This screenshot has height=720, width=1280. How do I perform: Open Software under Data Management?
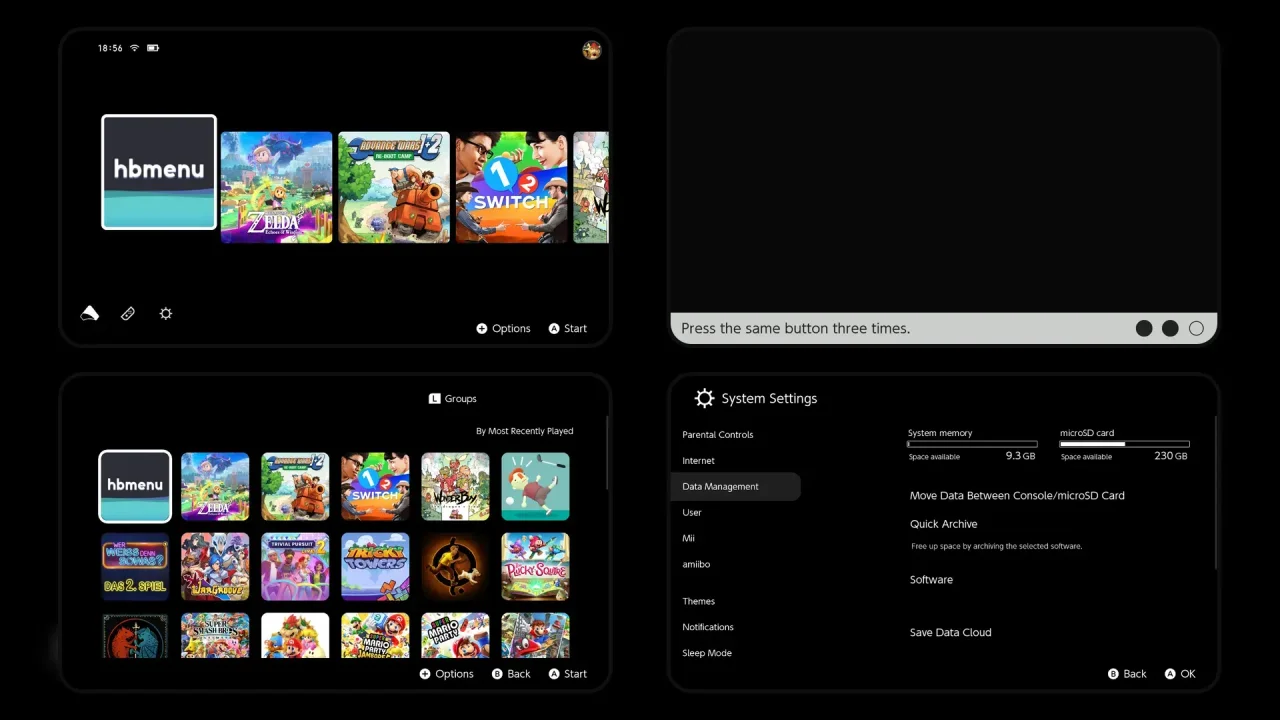pyautogui.click(x=931, y=580)
